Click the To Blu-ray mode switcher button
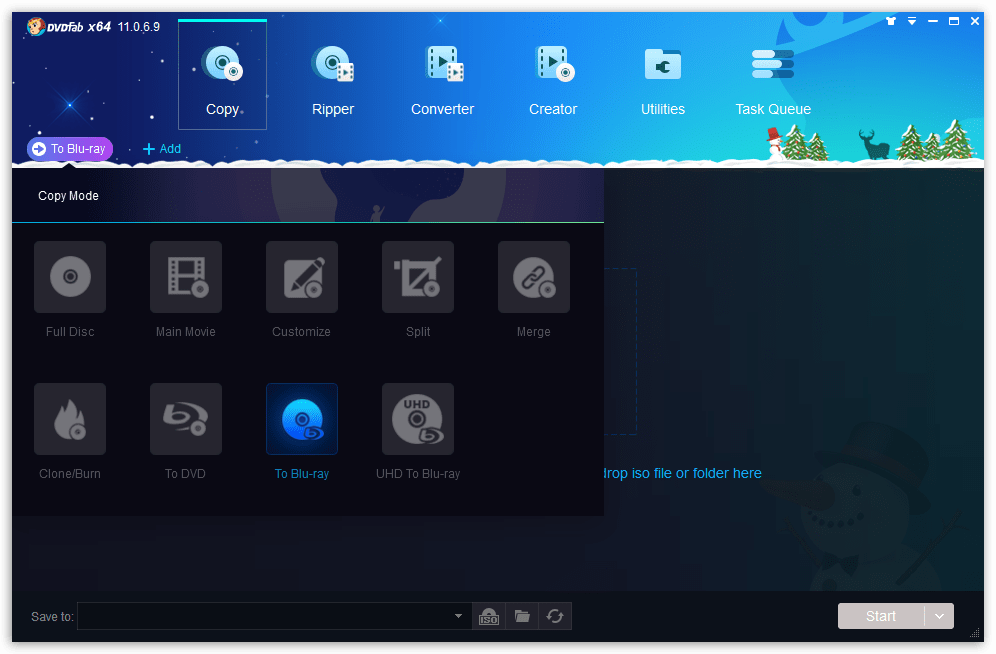Image resolution: width=996 pixels, height=654 pixels. pos(70,149)
